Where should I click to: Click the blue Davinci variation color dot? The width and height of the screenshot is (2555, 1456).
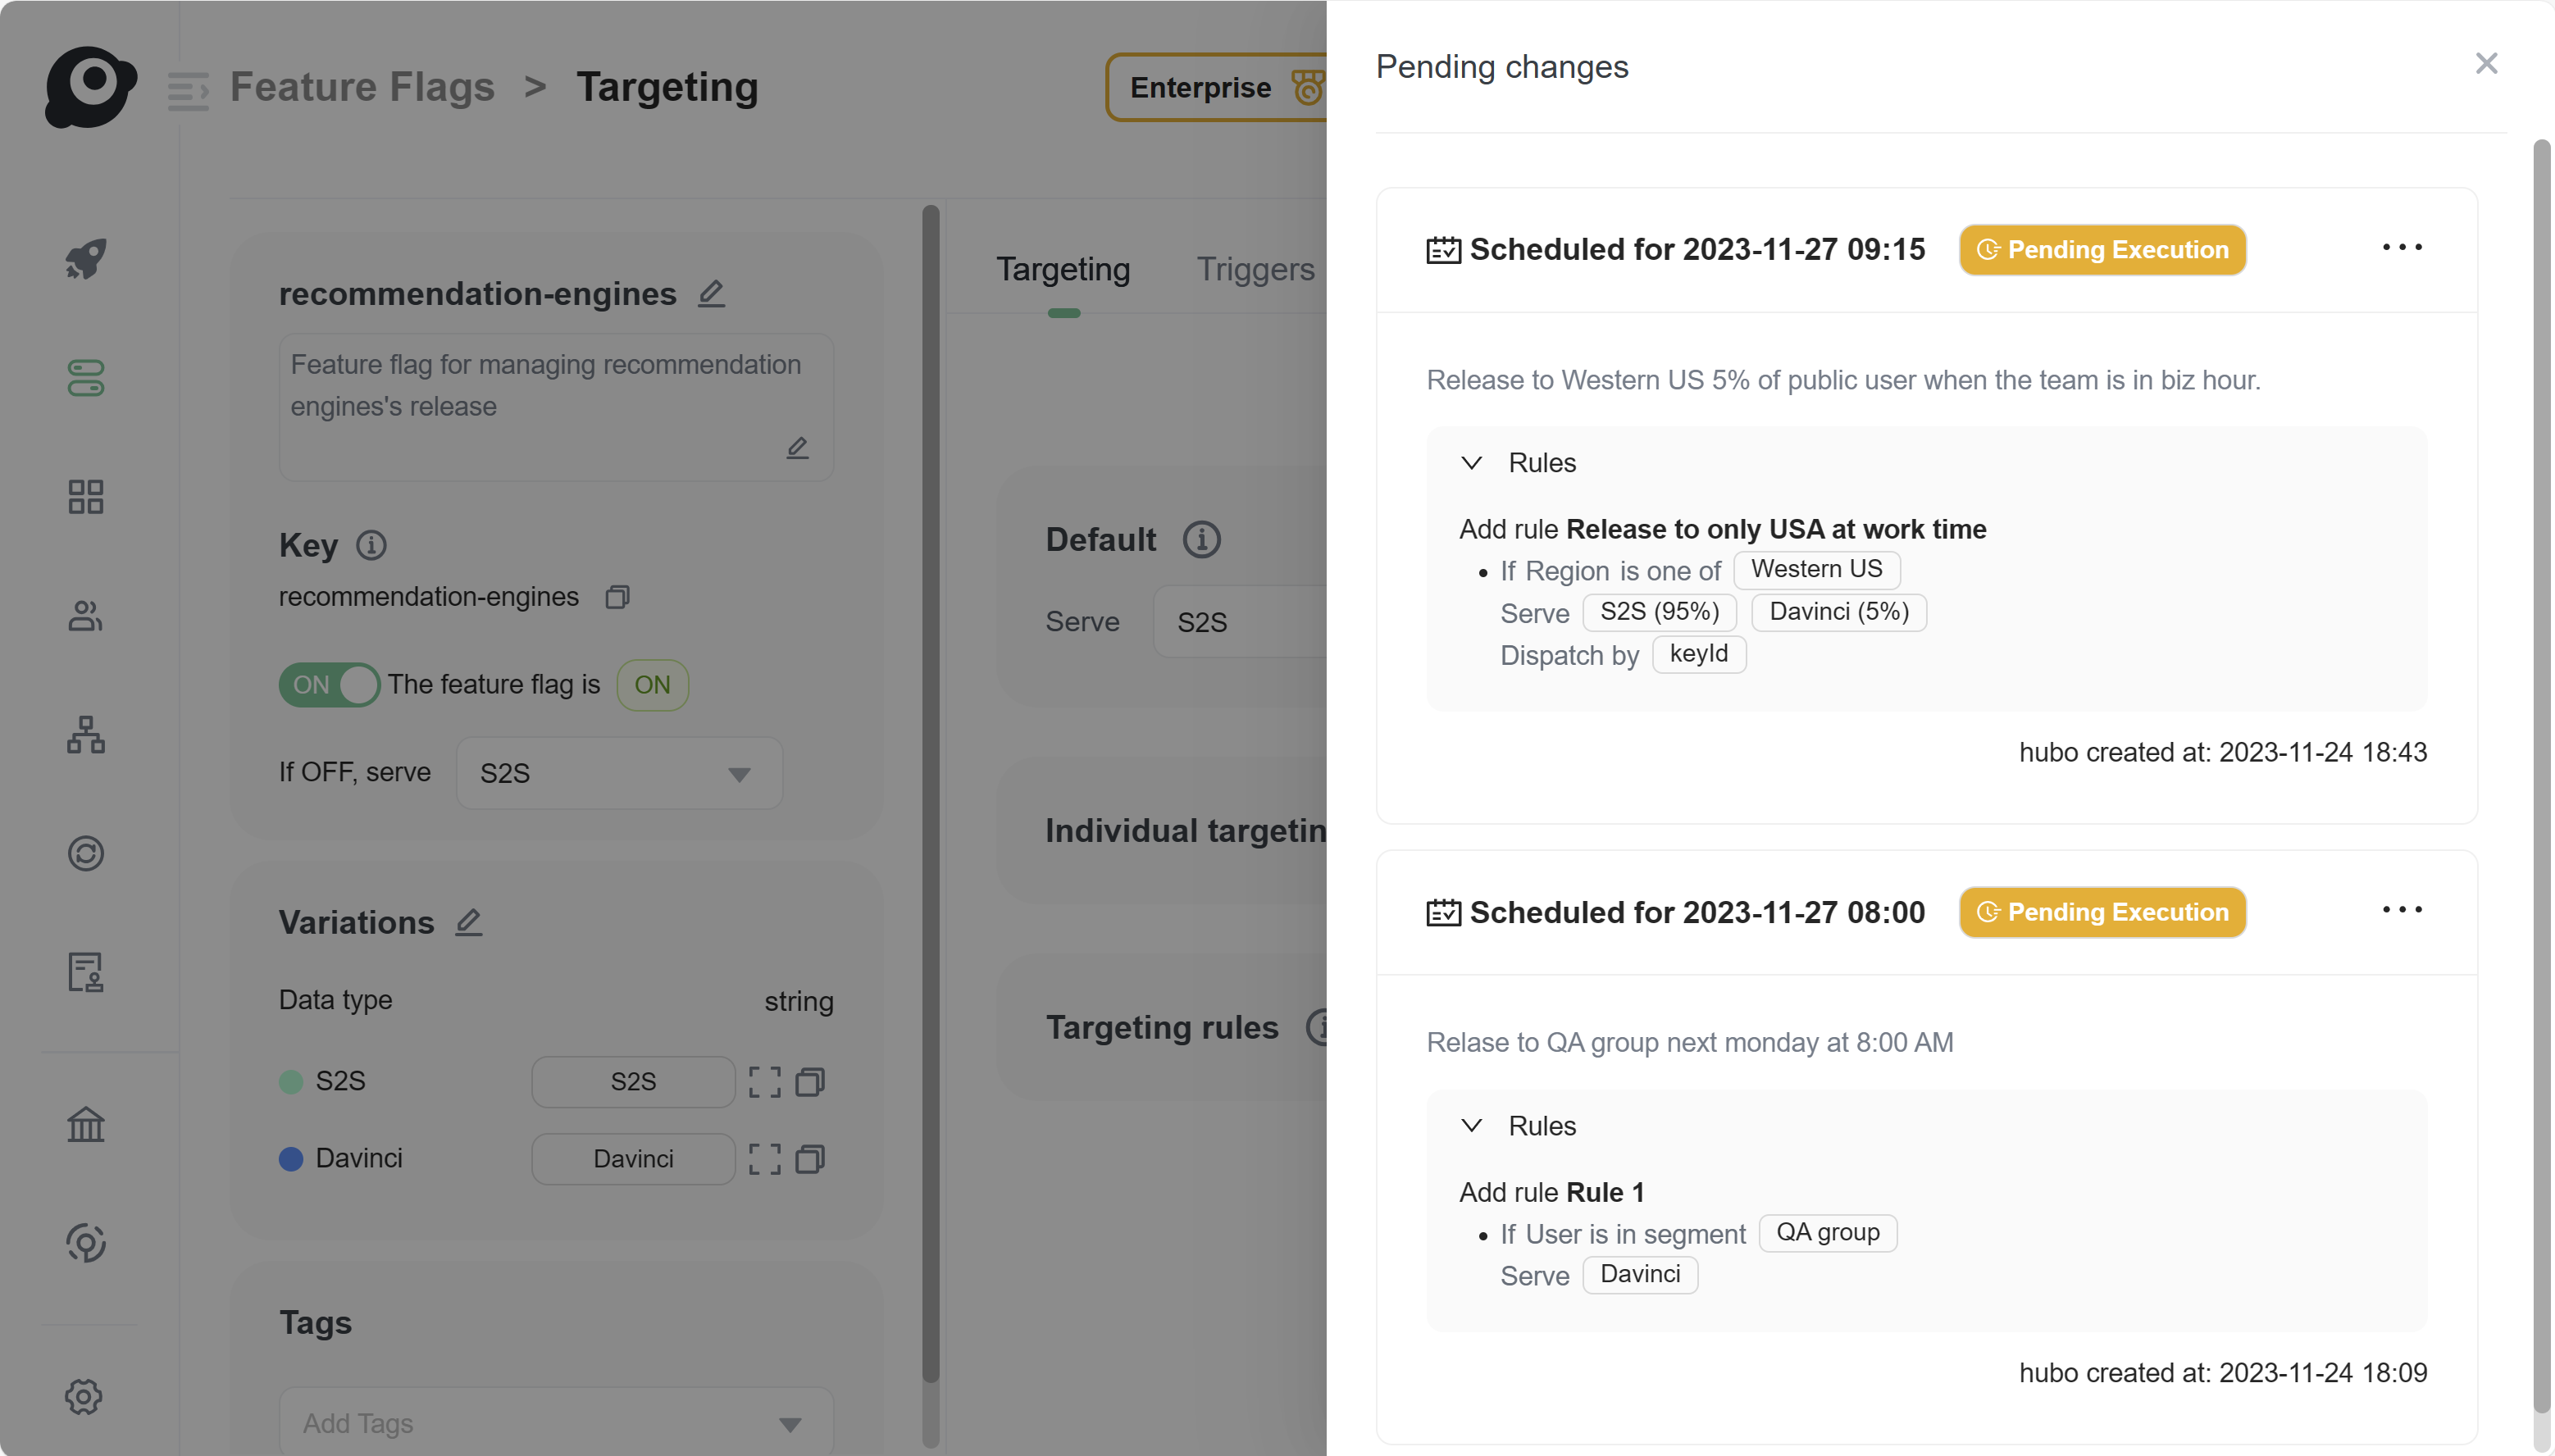(x=291, y=1158)
